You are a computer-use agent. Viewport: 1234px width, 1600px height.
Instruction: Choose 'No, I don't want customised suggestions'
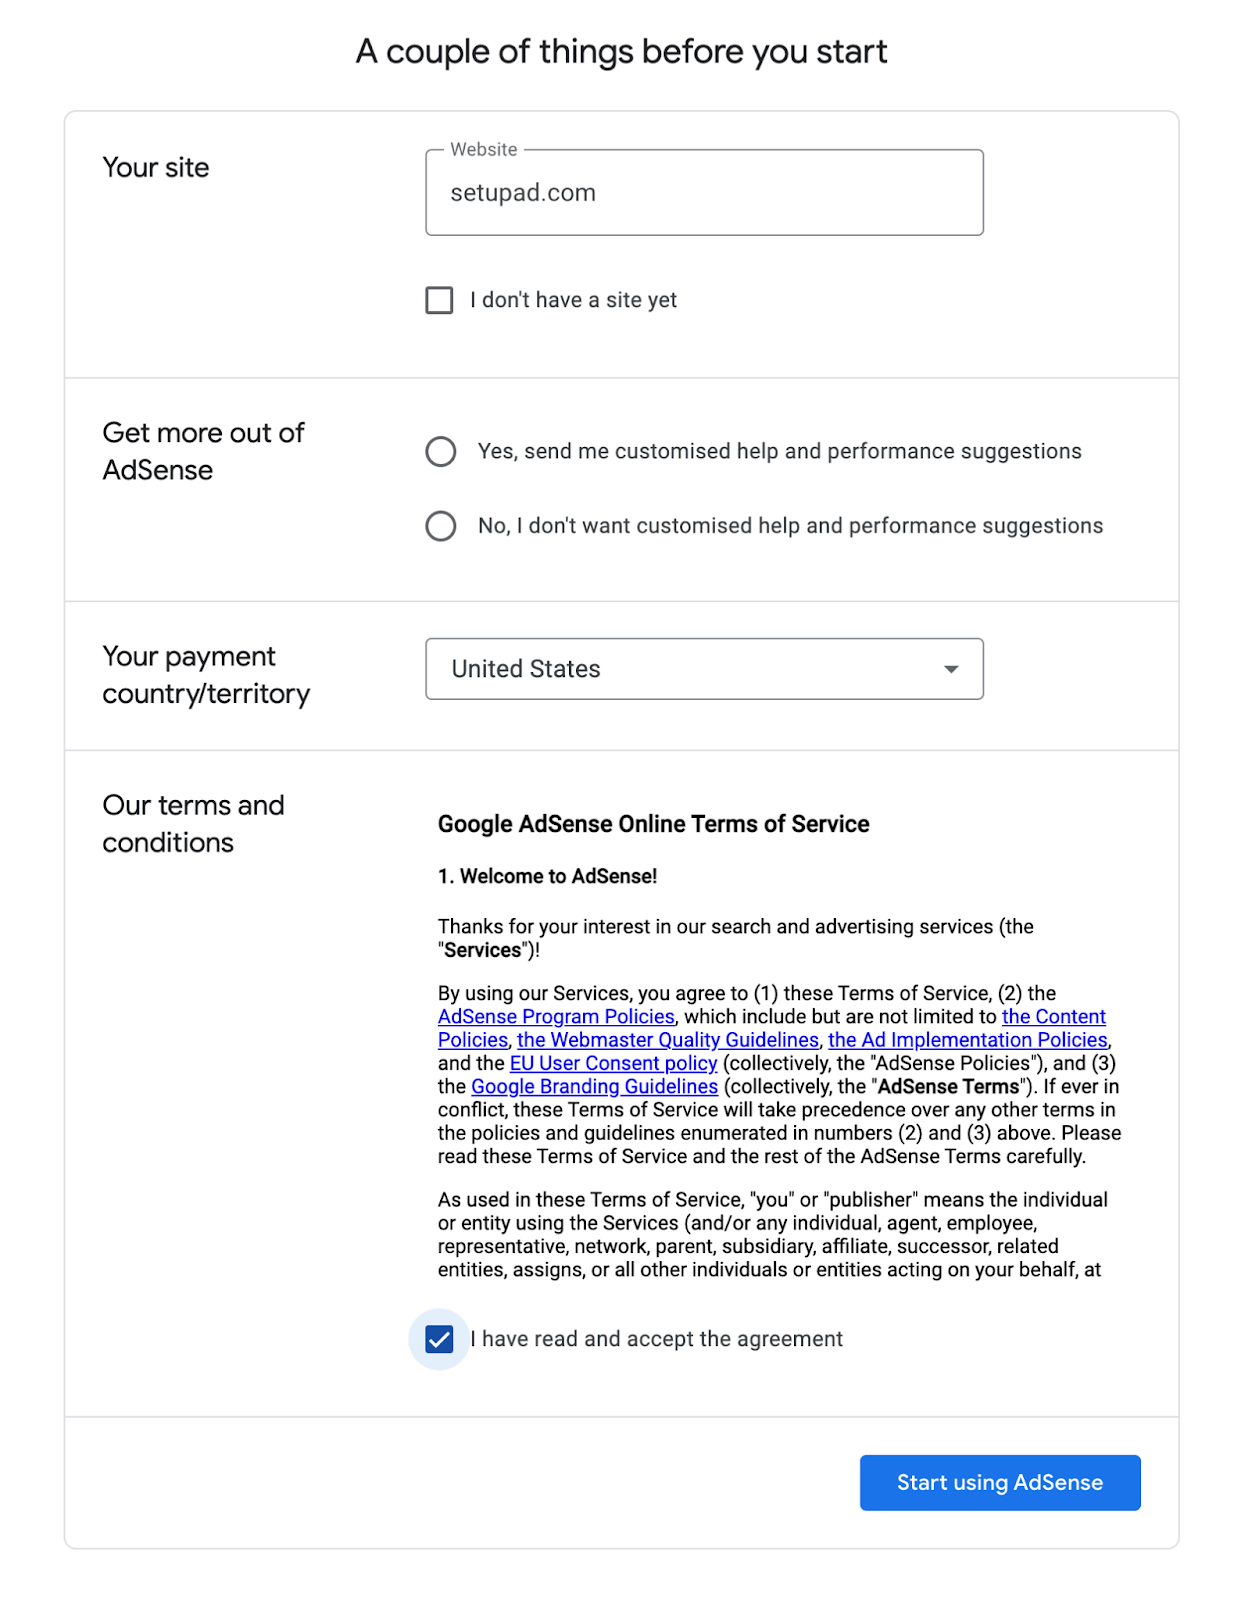(440, 525)
